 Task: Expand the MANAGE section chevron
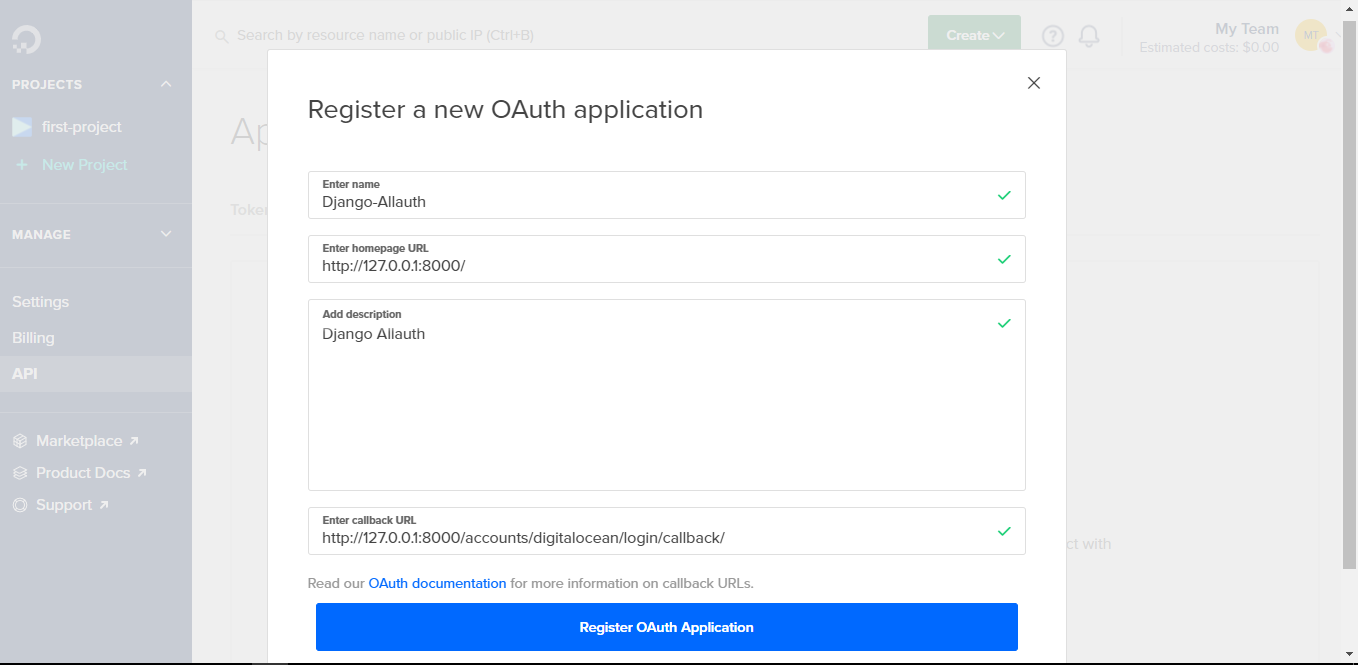166,234
